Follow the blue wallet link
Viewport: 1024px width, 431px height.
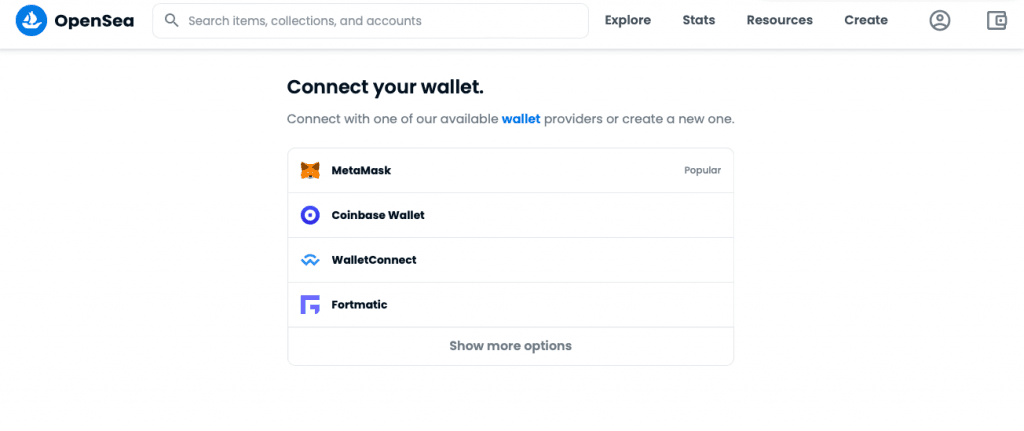coord(521,118)
